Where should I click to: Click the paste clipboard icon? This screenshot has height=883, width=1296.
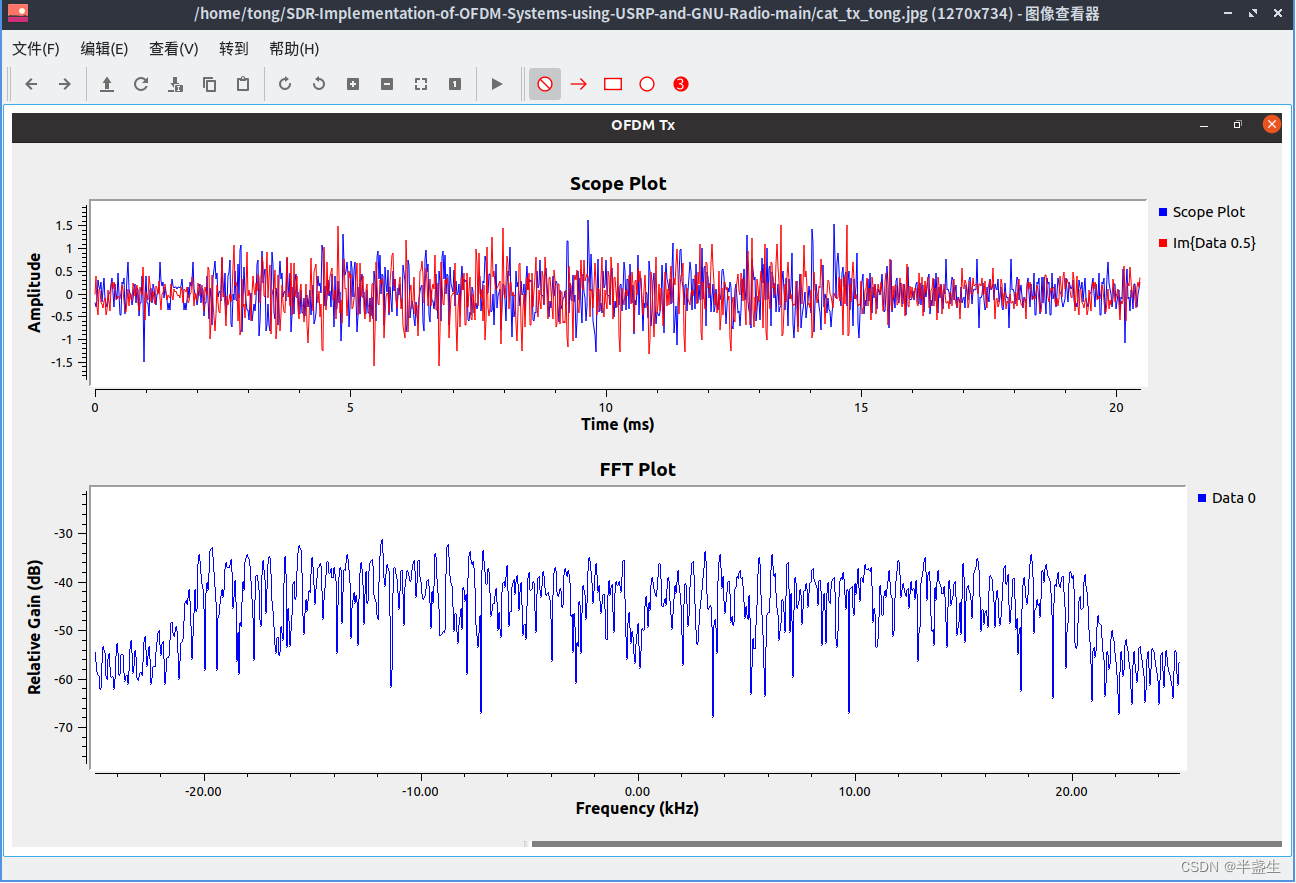coord(243,84)
